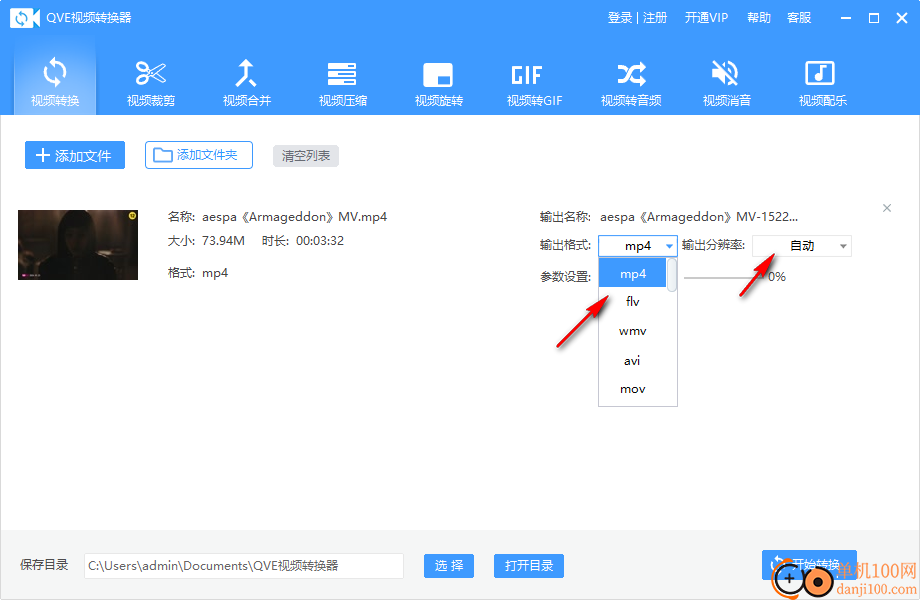
Task: Open the 视频合并 merge tool
Action: [246, 81]
